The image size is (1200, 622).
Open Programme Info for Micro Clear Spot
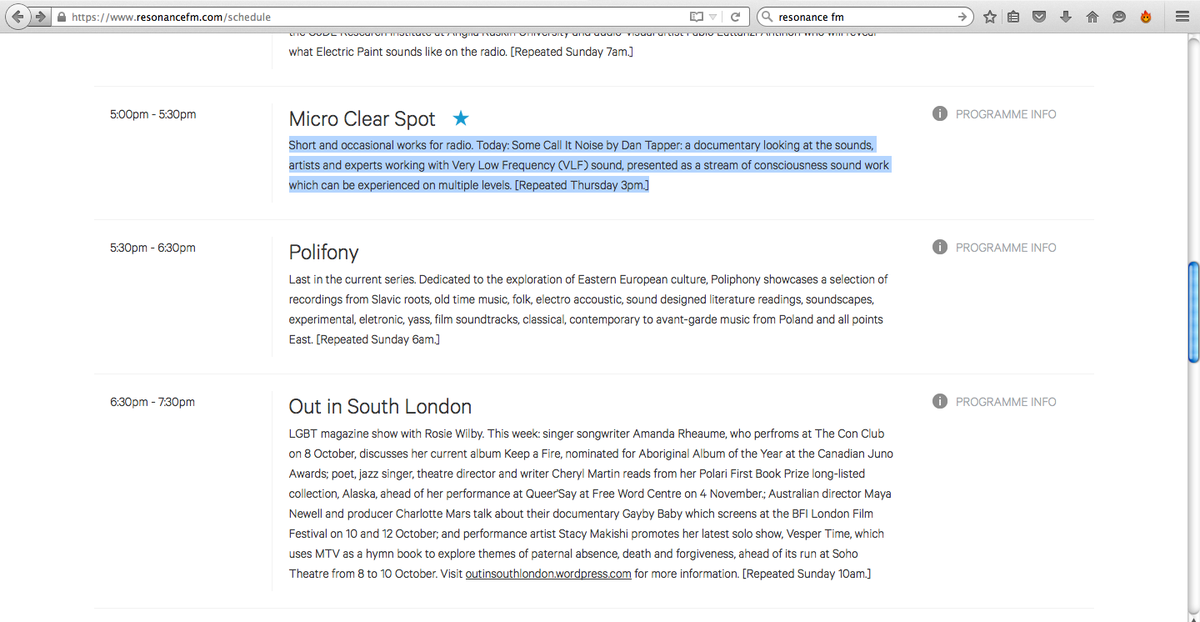coord(994,114)
